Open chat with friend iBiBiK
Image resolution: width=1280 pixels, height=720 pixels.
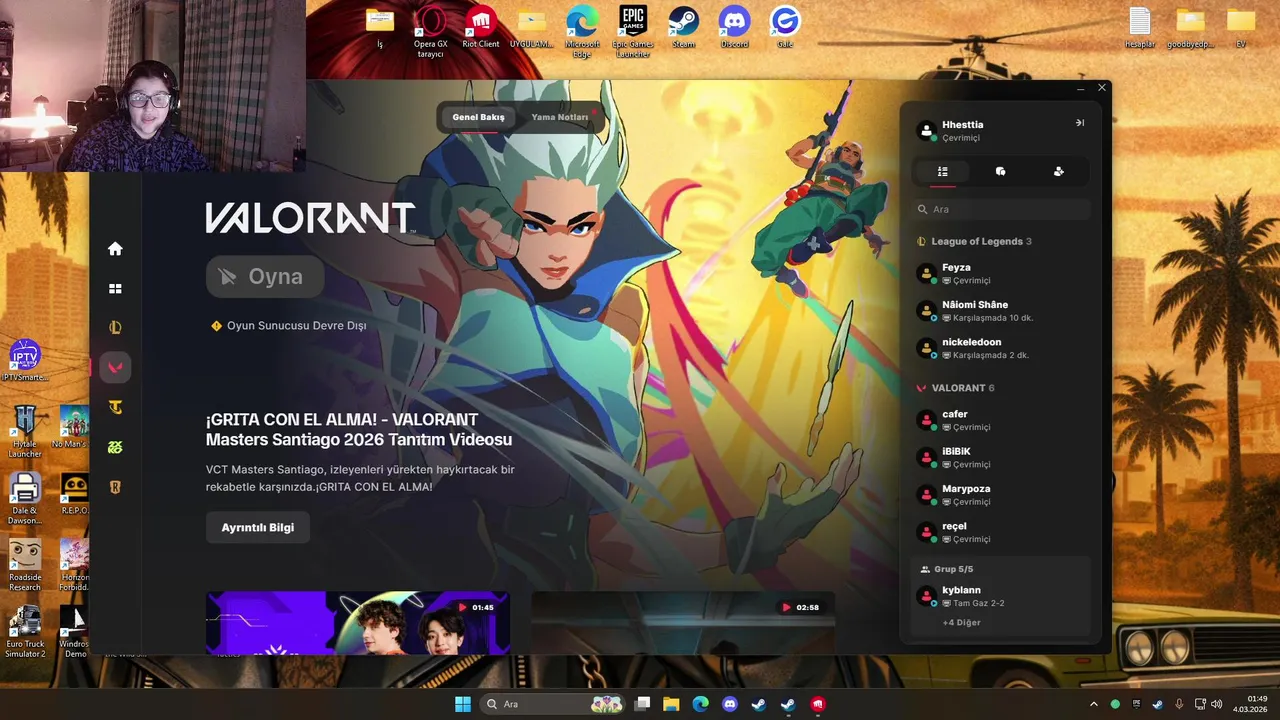tap(1000, 457)
